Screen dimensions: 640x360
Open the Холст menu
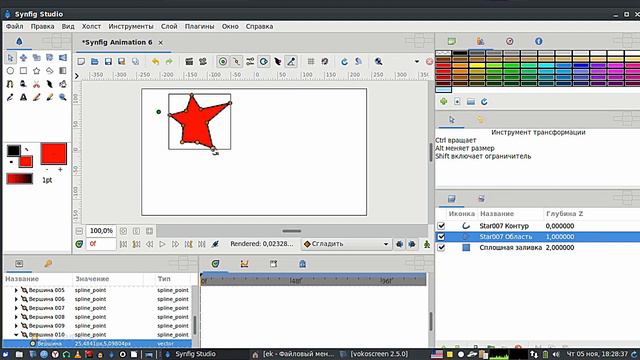[x=91, y=26]
